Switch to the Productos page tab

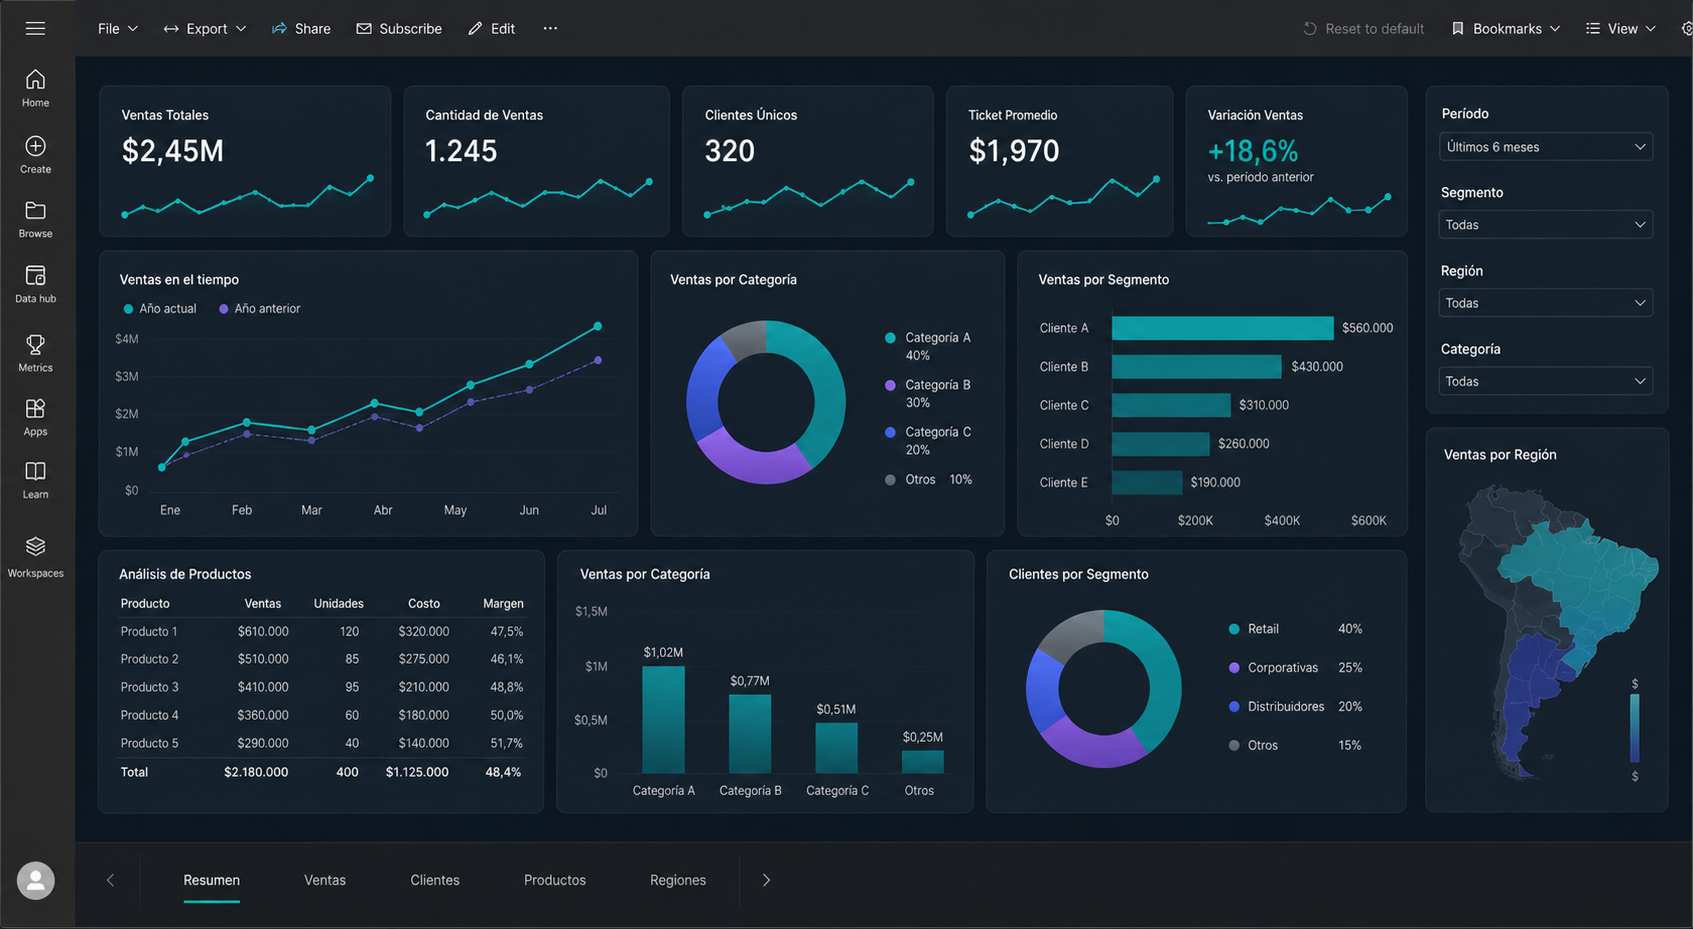tap(555, 880)
